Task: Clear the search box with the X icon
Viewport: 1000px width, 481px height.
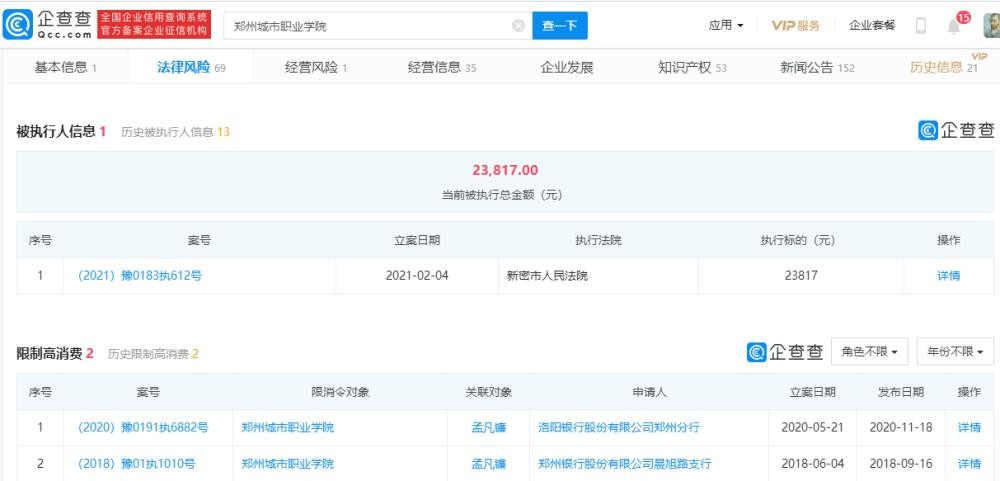Action: (x=518, y=26)
